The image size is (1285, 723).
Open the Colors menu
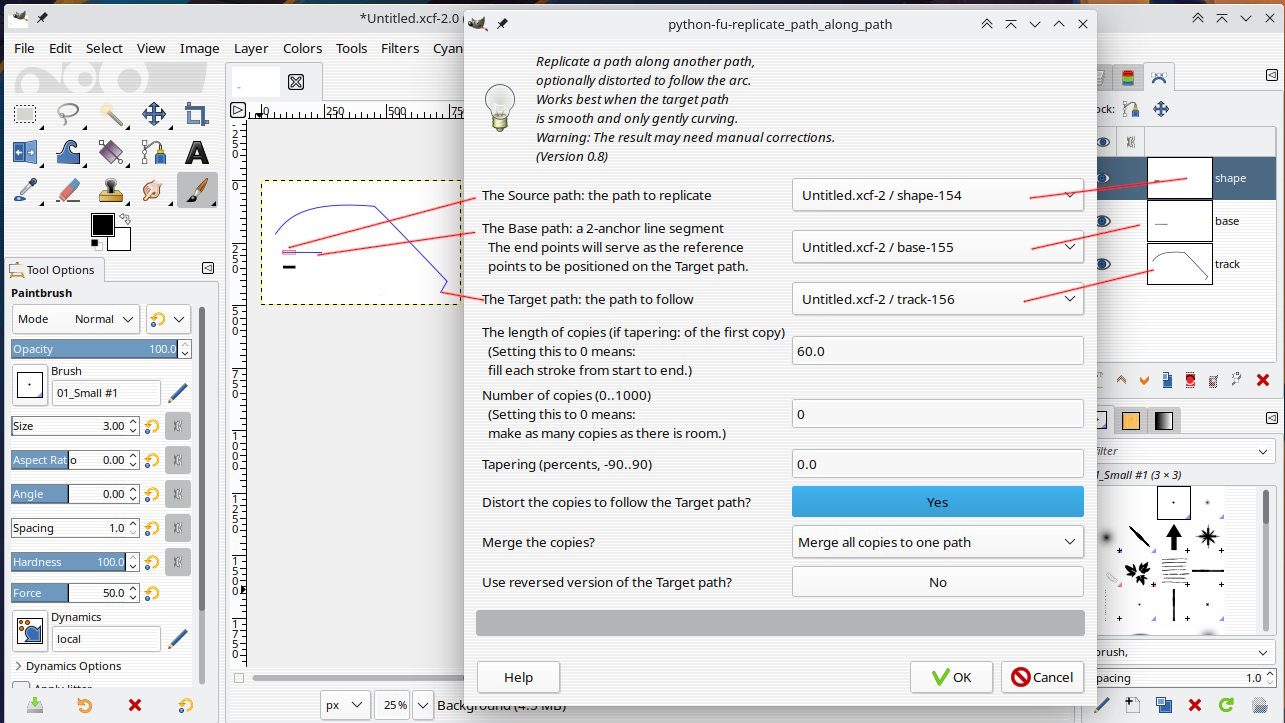(302, 48)
